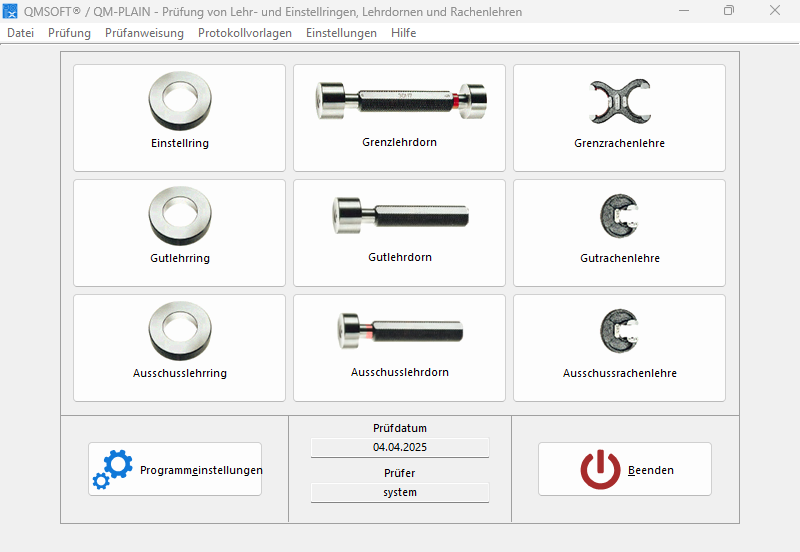The image size is (800, 552).
Task: Select the Ausschusslehrdorn plug gauge
Action: pos(399,348)
